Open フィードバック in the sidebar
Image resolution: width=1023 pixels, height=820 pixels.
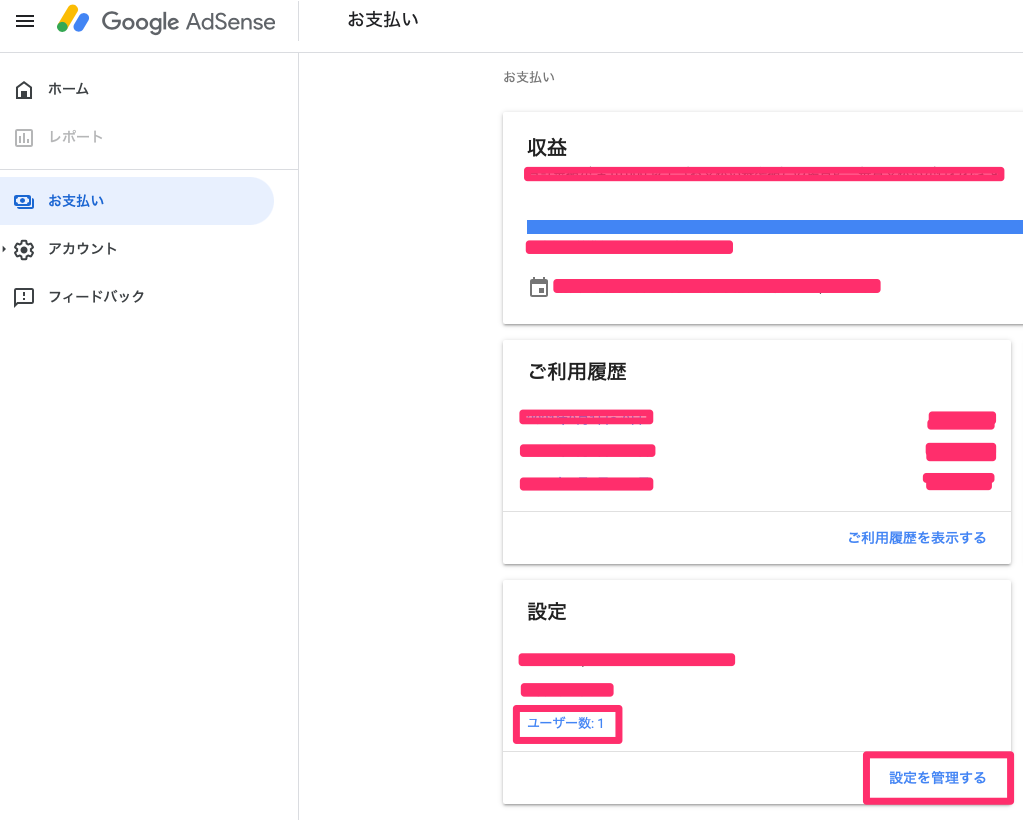click(x=96, y=298)
